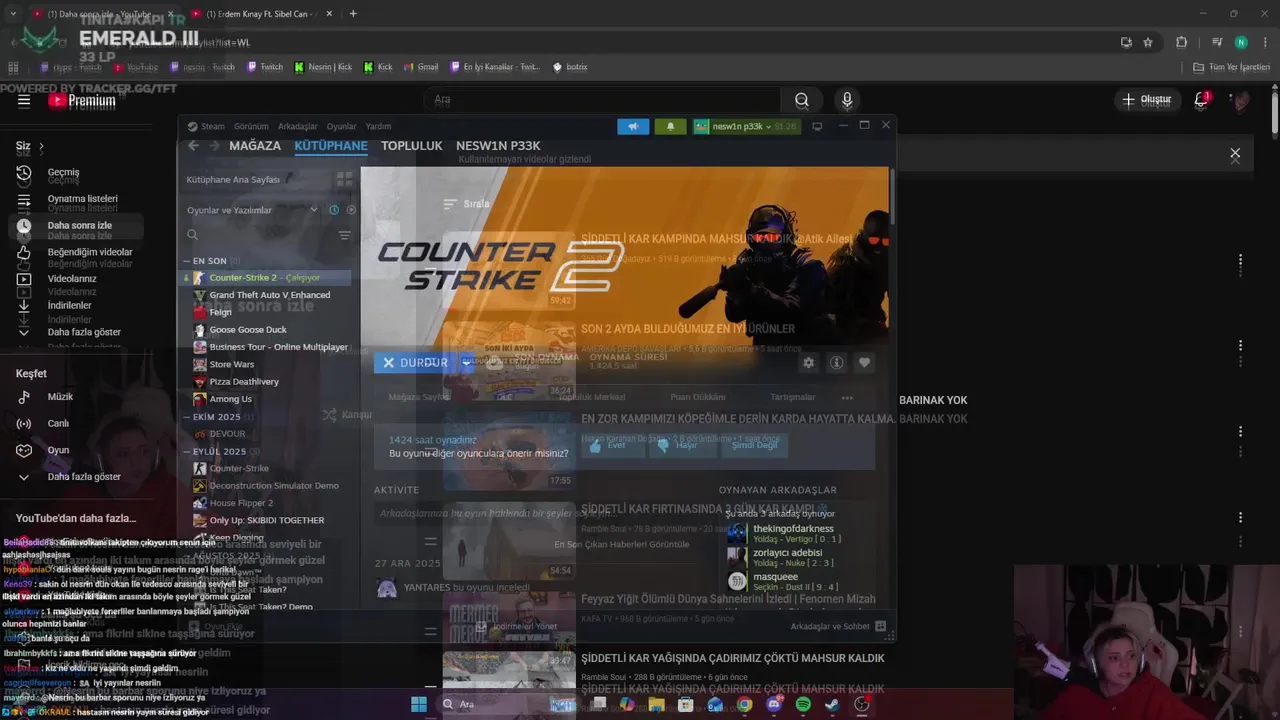Open Kütüphane Ana Sayfası
This screenshot has width=1280, height=720.
pos(233,179)
